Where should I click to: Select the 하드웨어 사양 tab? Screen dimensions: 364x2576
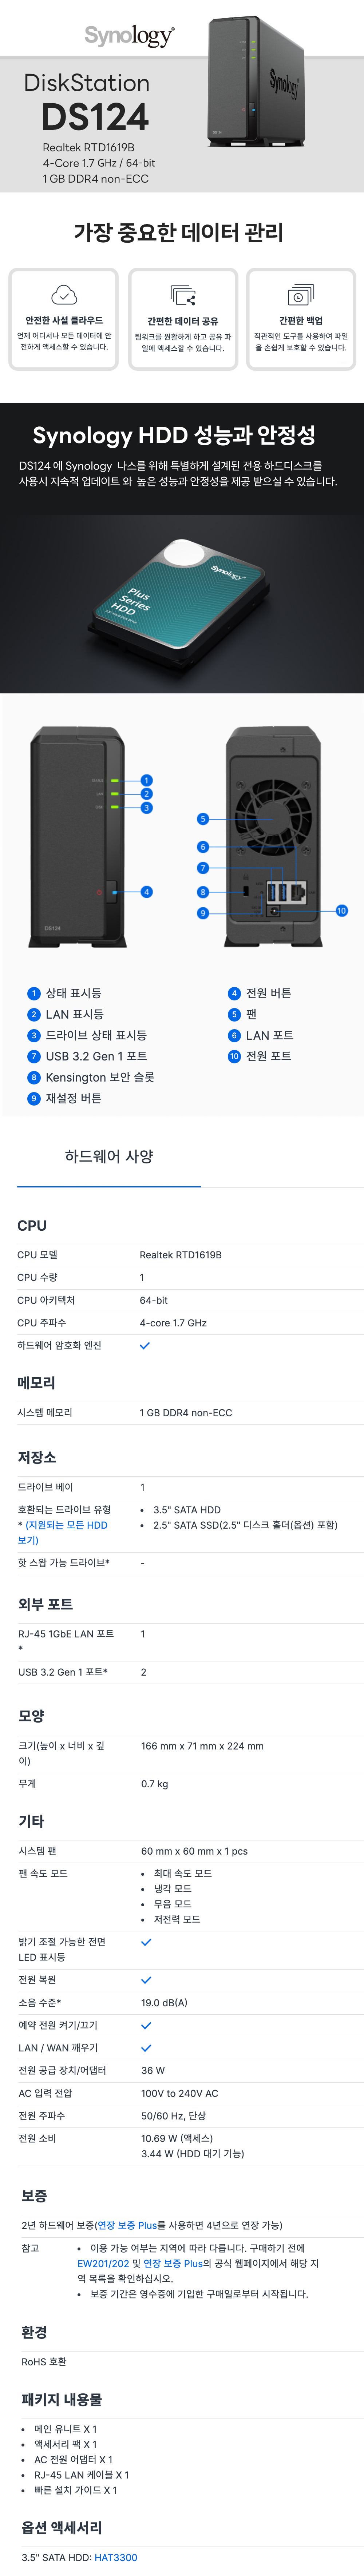point(109,1156)
